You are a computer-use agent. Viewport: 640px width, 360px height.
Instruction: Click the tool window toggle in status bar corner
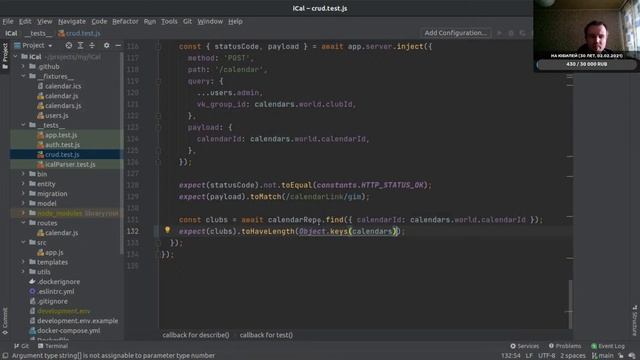click(5, 356)
